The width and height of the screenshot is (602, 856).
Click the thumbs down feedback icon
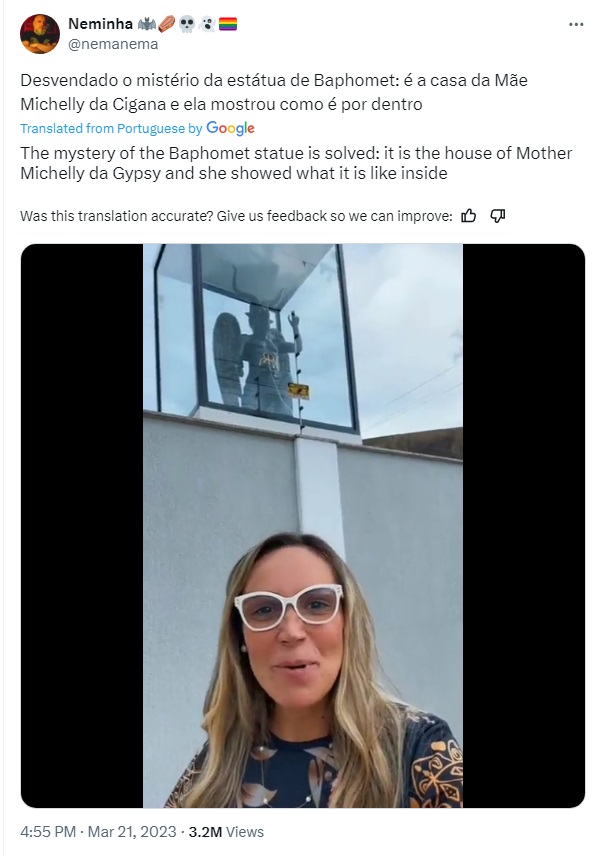tap(497, 216)
